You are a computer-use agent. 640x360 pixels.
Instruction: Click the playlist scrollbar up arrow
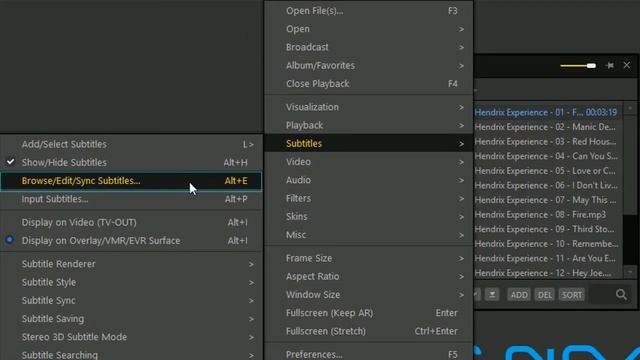click(630, 108)
